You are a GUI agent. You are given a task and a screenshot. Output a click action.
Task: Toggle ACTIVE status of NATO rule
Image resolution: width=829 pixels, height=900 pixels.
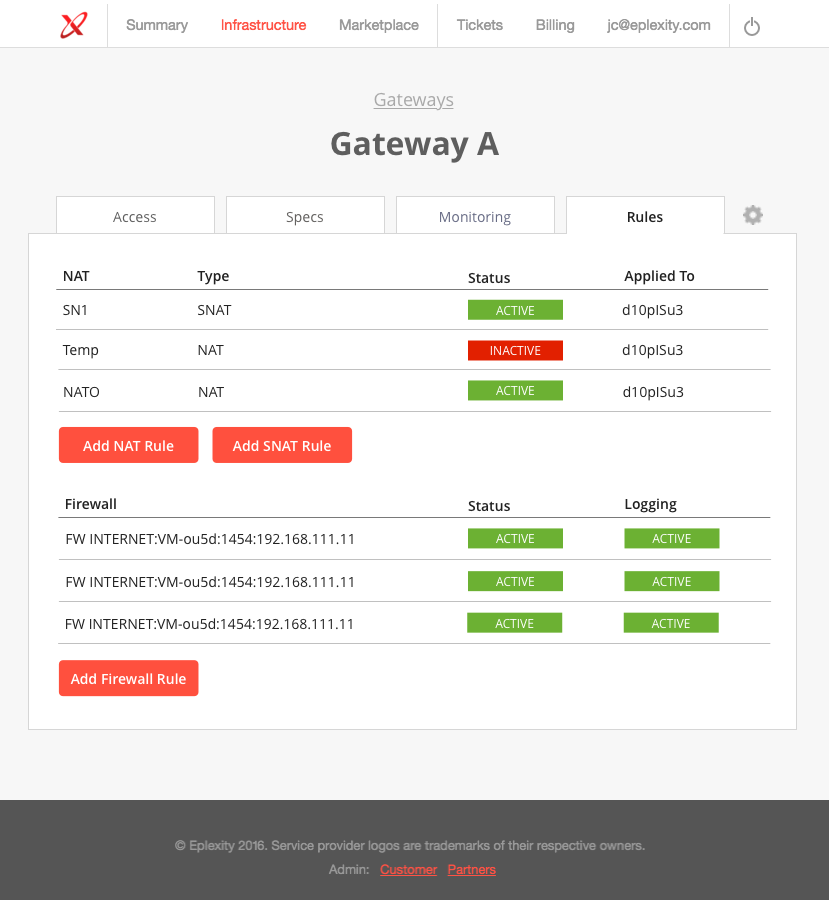(515, 390)
